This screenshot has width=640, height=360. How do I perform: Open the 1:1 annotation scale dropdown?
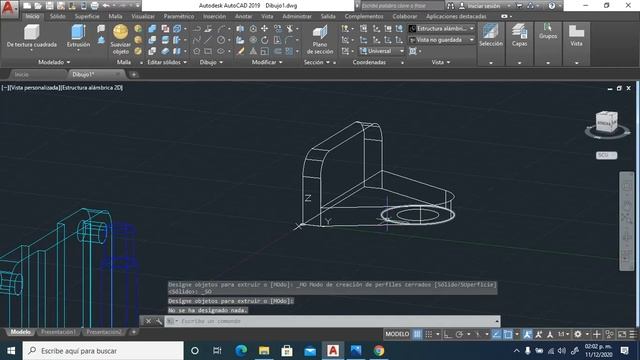pos(563,334)
